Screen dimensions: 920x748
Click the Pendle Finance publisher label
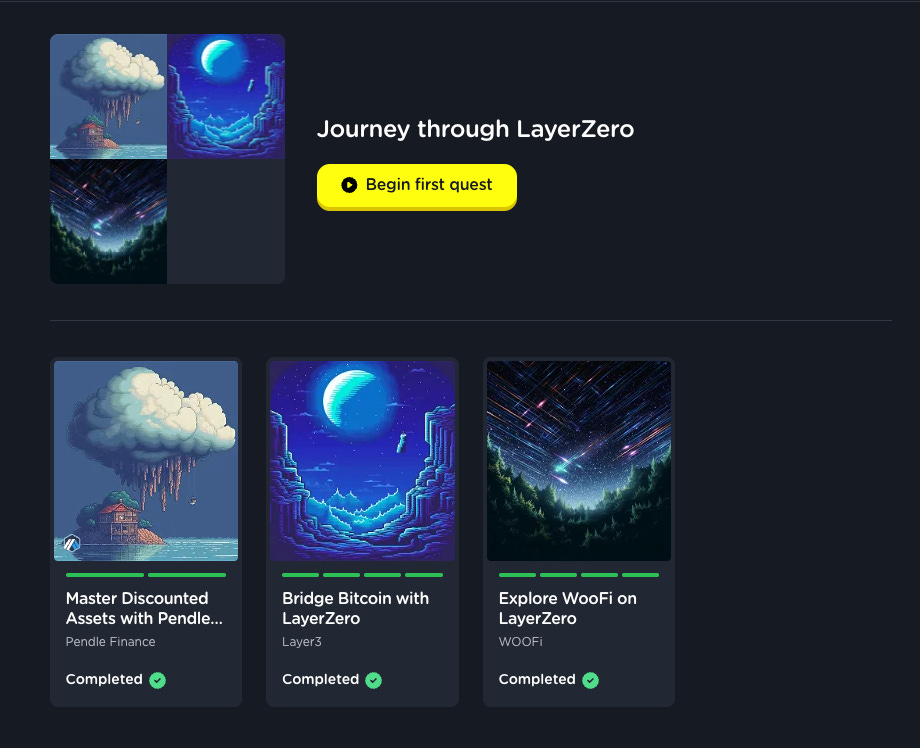[x=110, y=642]
